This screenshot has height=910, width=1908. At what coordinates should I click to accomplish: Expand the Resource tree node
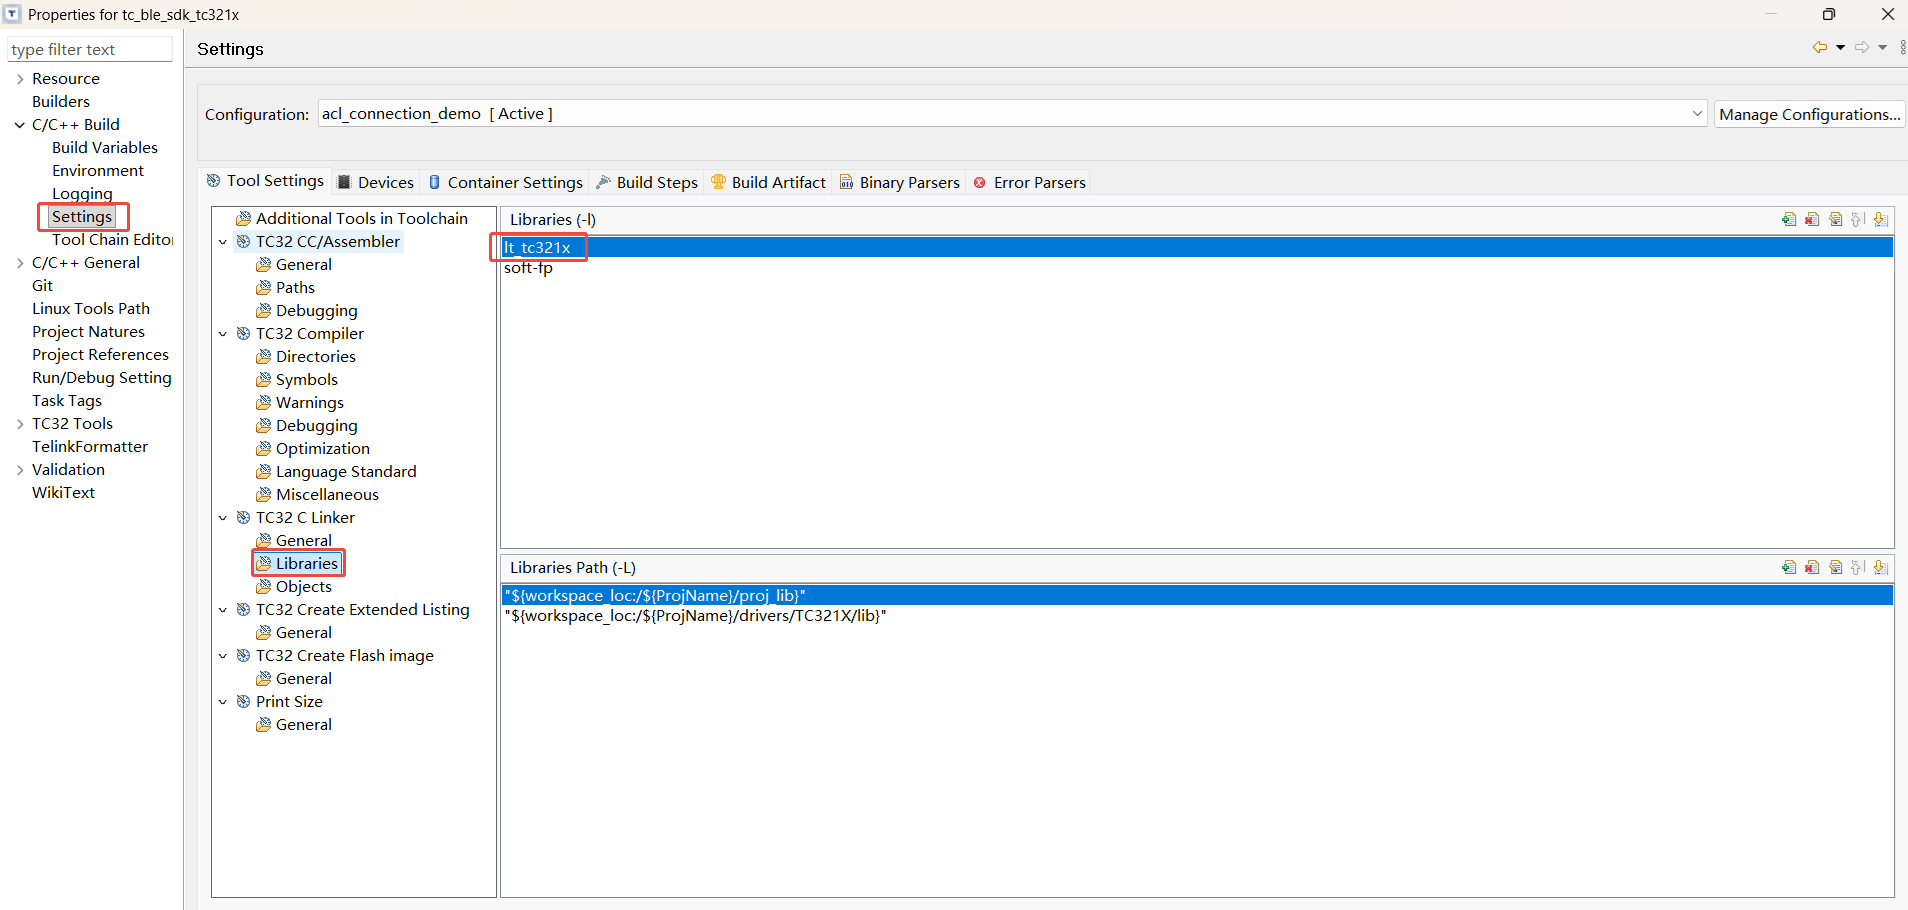click(20, 79)
